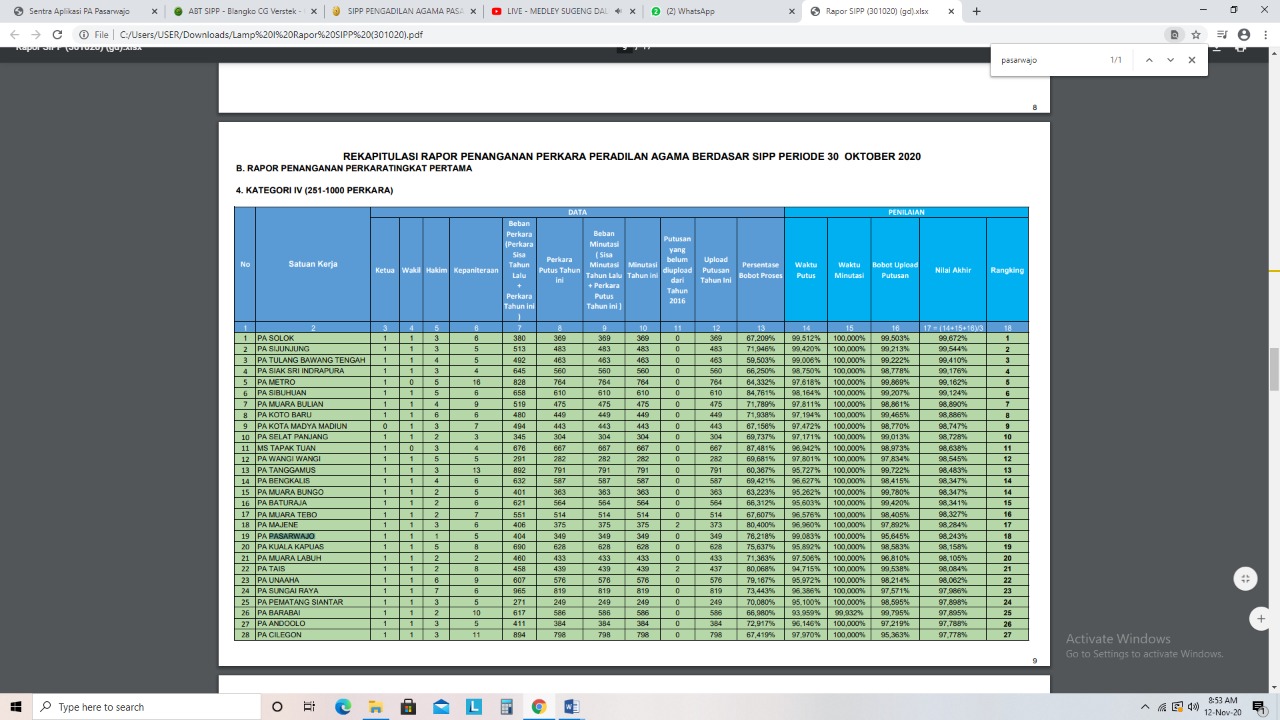Mute the LIVE - MEDLEY SUGENG tab audio
Viewport: 1280px width, 720px height.
pyautogui.click(x=618, y=11)
